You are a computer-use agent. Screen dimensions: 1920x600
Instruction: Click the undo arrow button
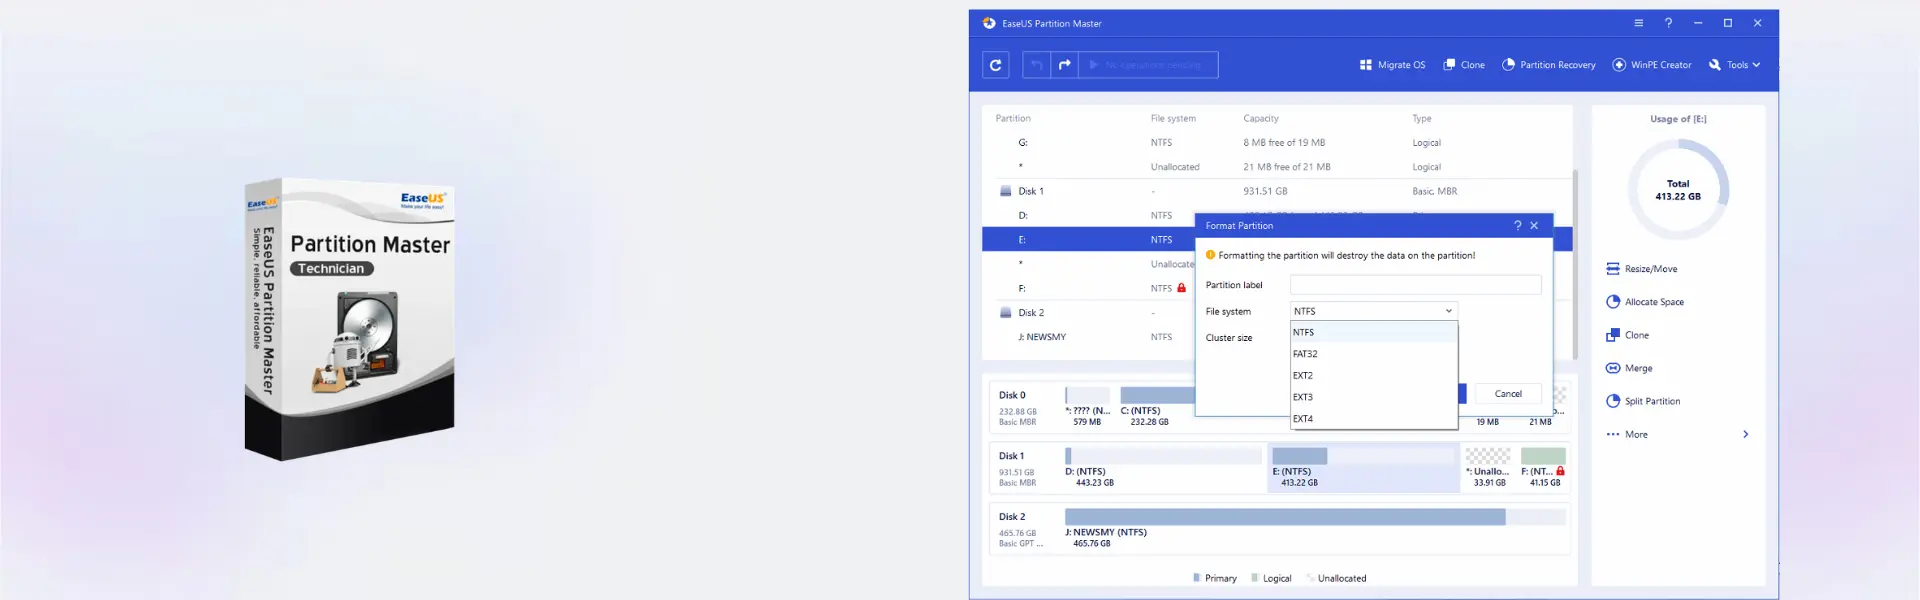[x=1036, y=65]
